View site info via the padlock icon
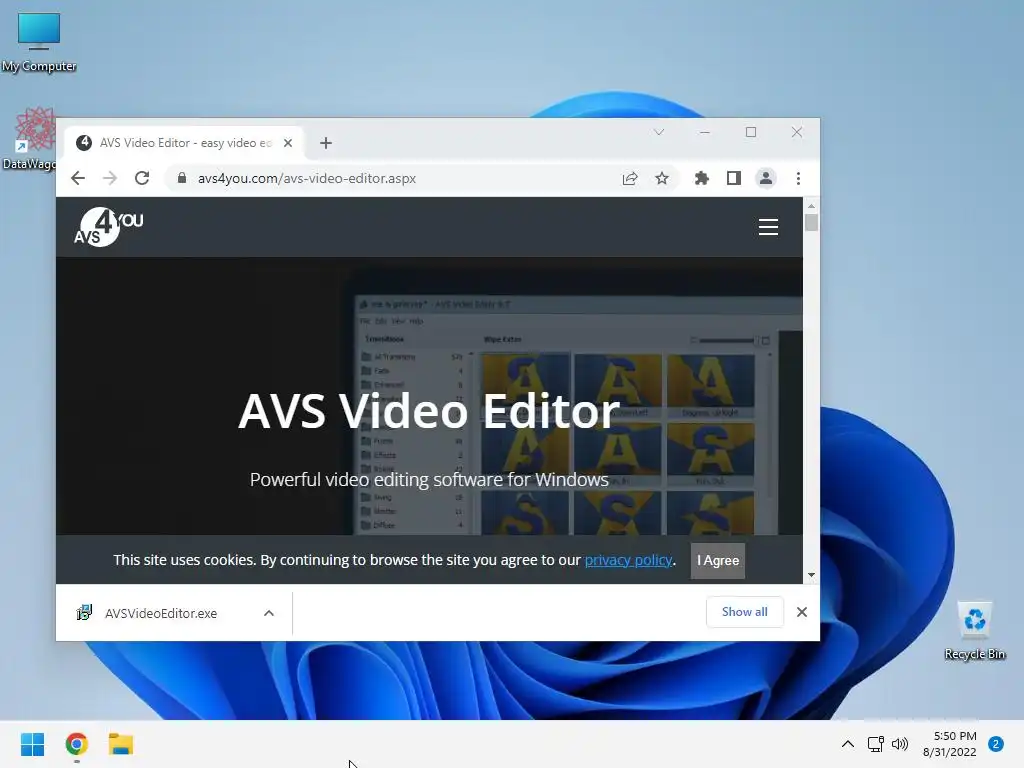The width and height of the screenshot is (1024, 768). coord(182,178)
